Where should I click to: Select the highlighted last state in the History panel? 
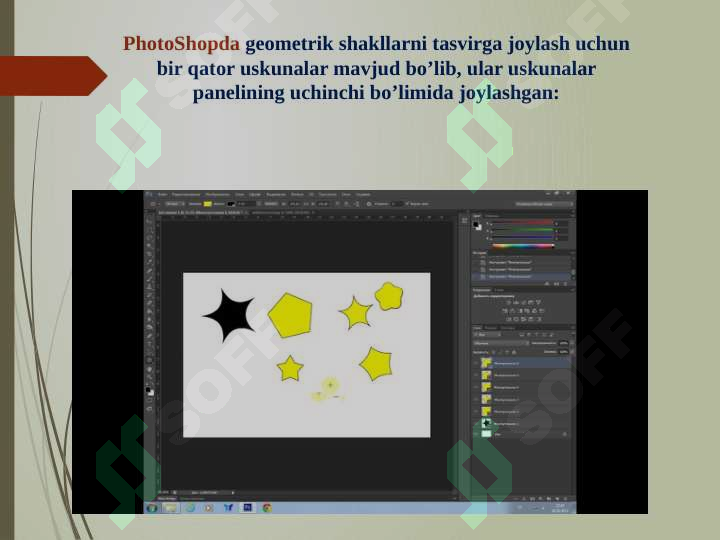click(522, 277)
